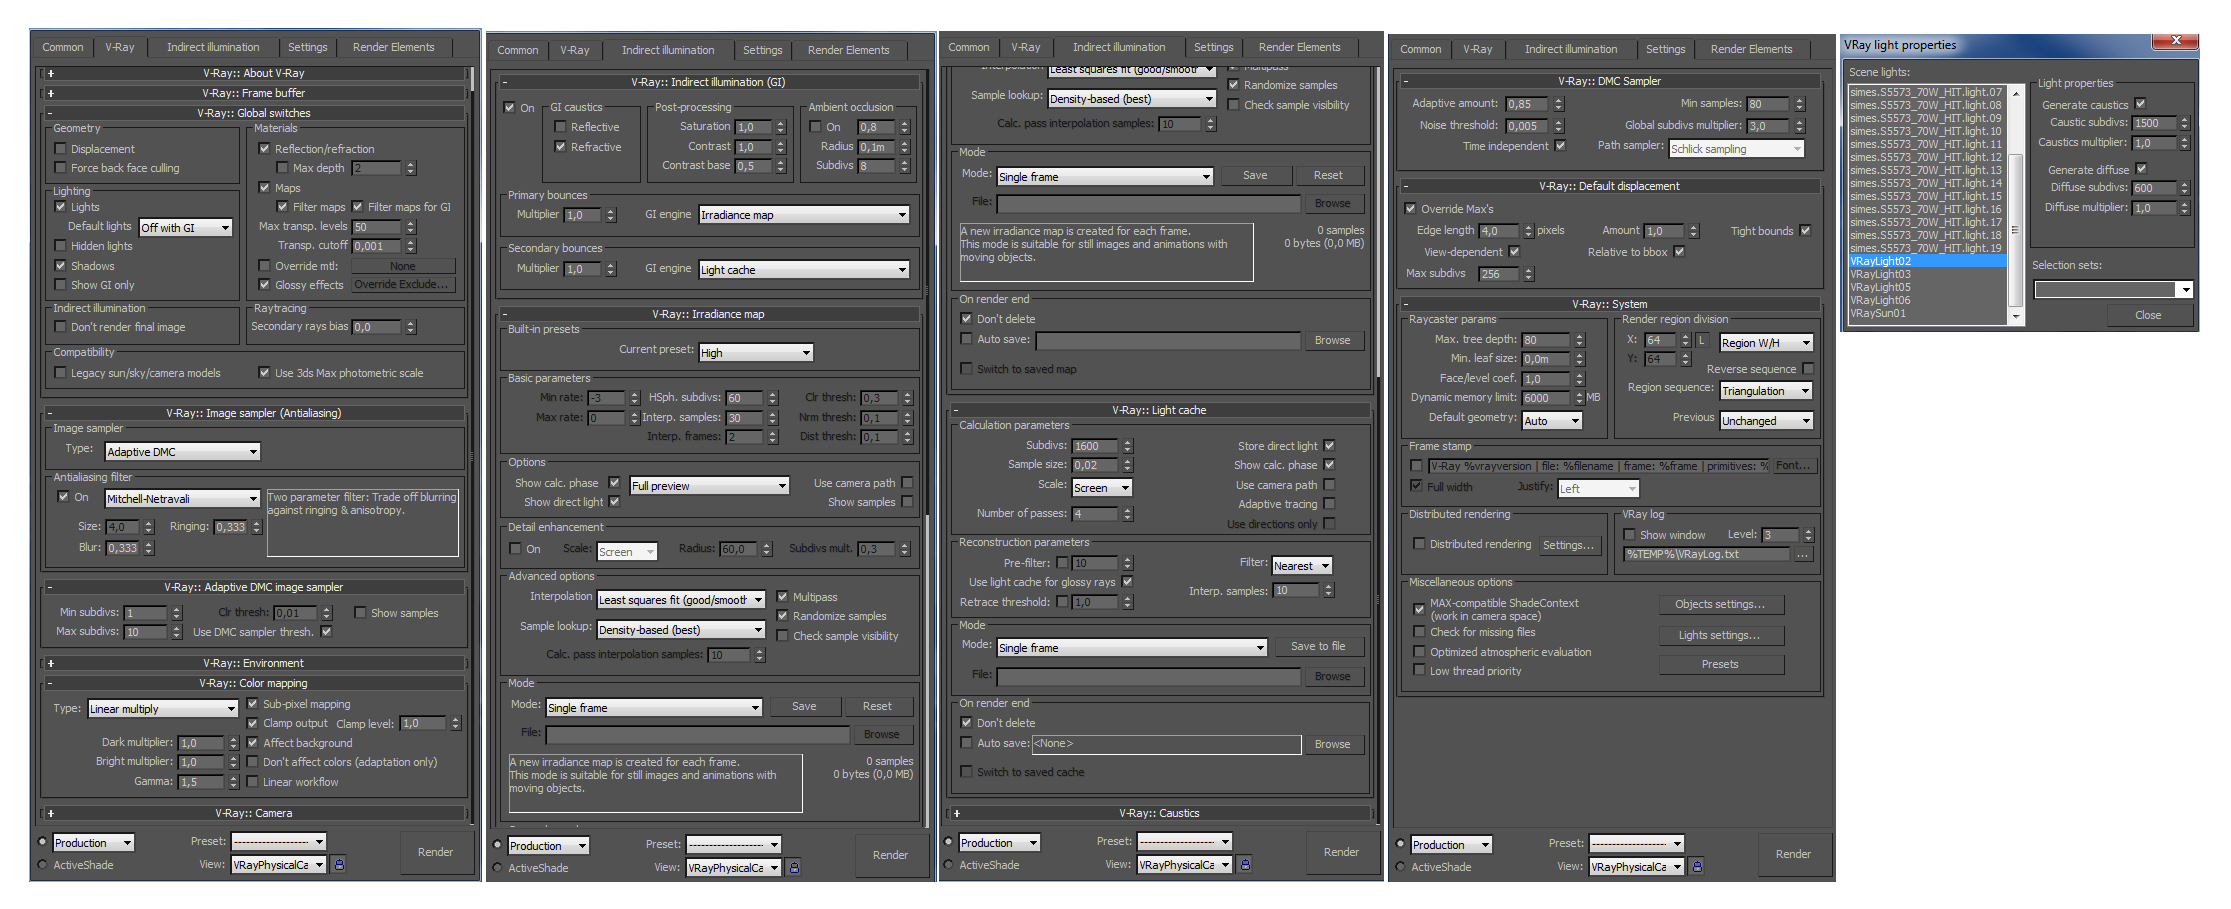Click the Light cache Save to file button
Viewport: 2231px width, 909px height.
click(1318, 647)
